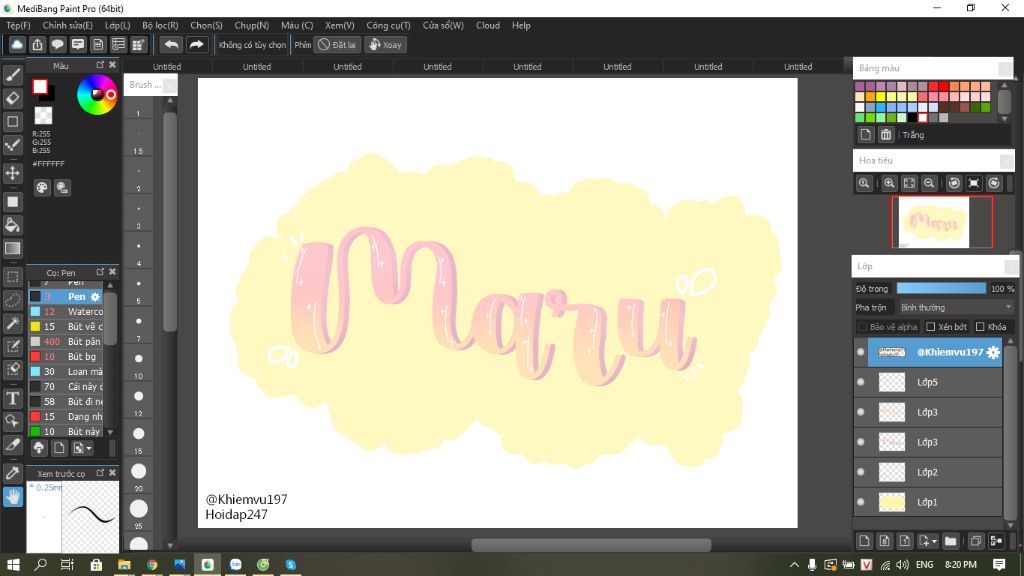Open the palette icon in the color panel
This screenshot has height=576, width=1024.
(42, 188)
